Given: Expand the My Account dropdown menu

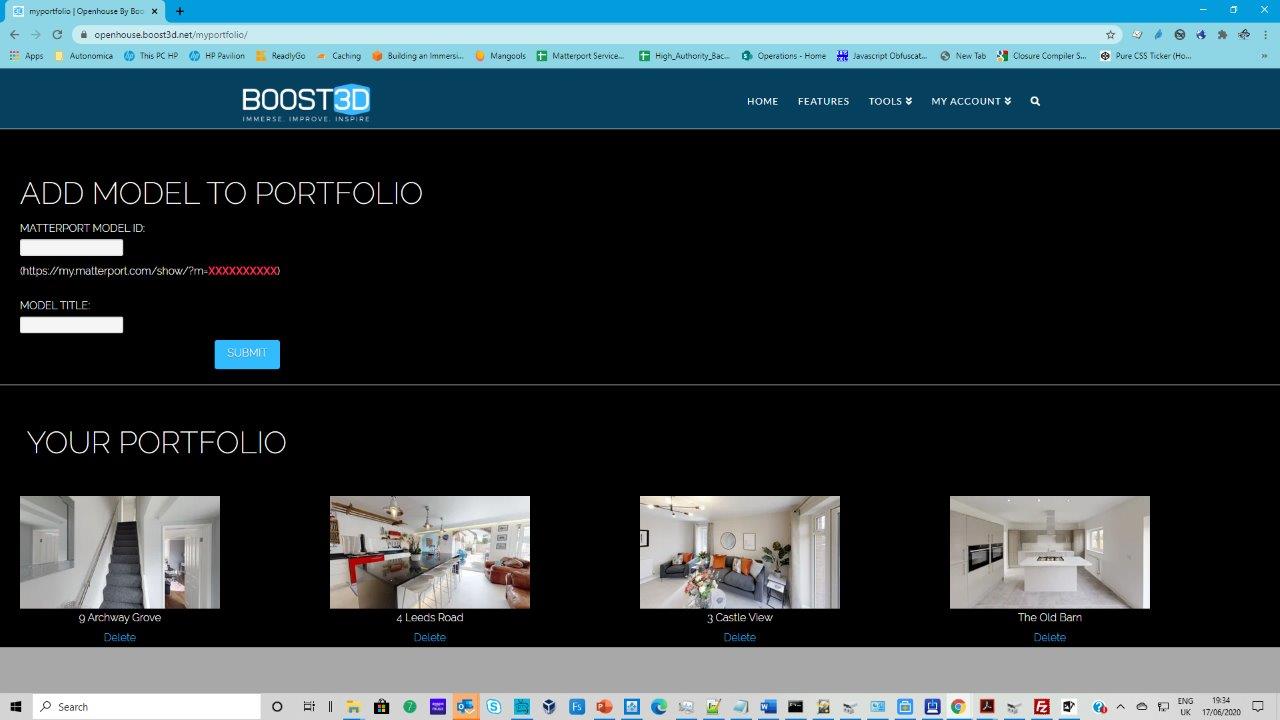Looking at the screenshot, I should point(971,101).
